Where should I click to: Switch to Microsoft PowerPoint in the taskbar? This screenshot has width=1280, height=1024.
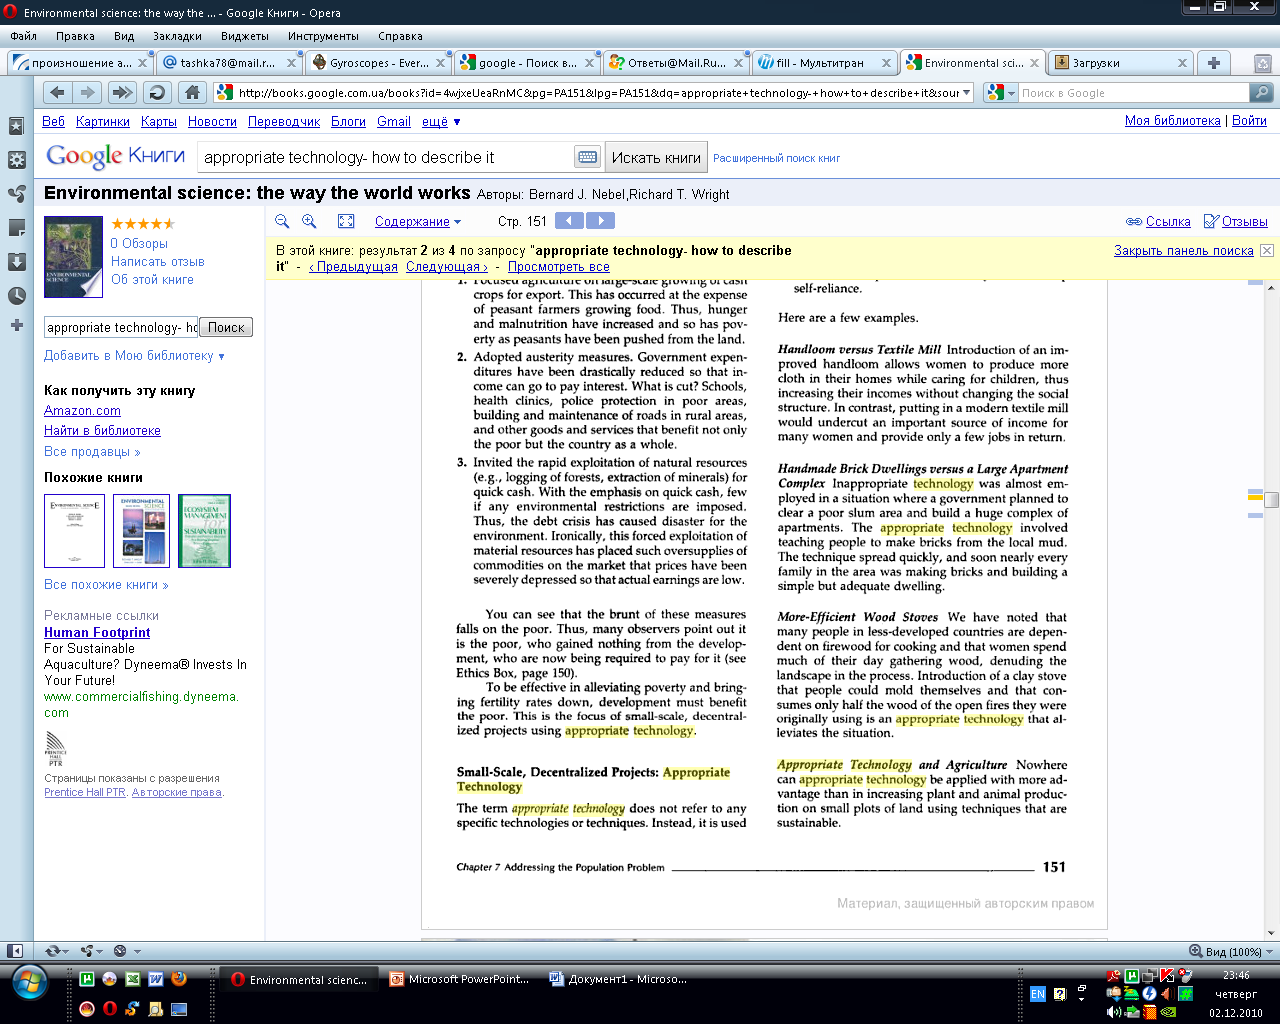point(460,979)
